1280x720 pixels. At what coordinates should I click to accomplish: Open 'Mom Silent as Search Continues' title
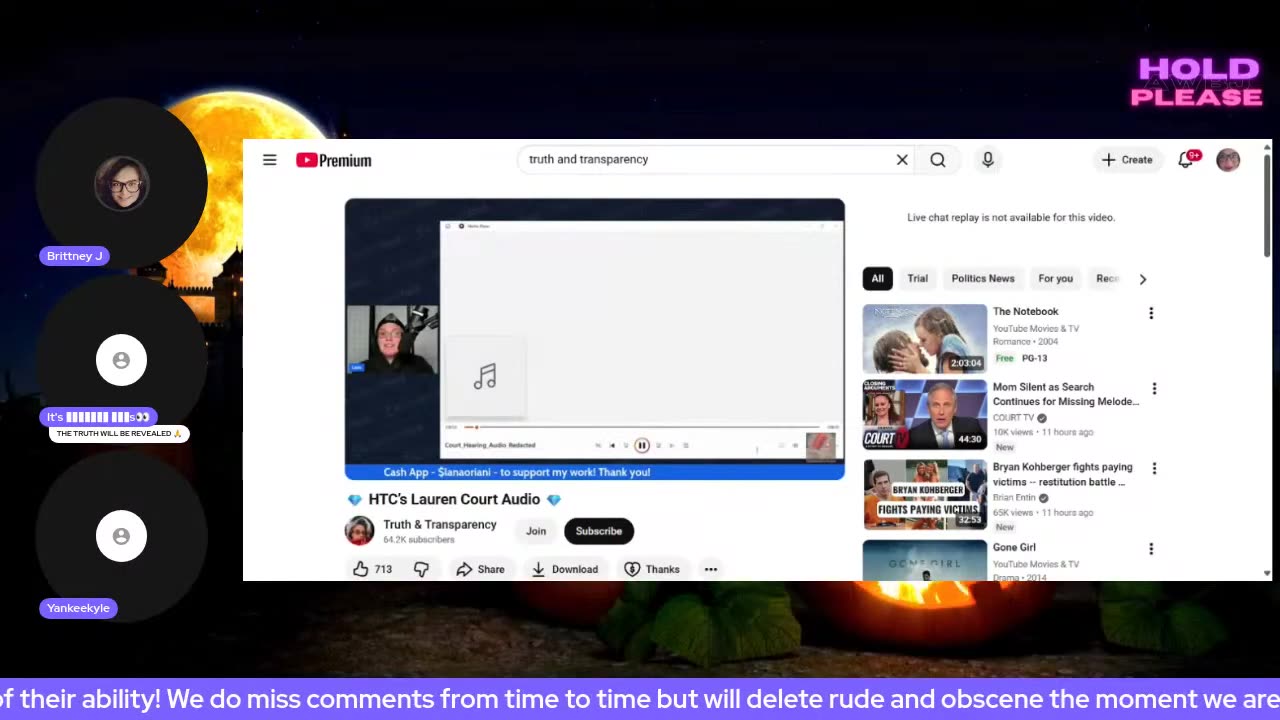[x=1065, y=394]
